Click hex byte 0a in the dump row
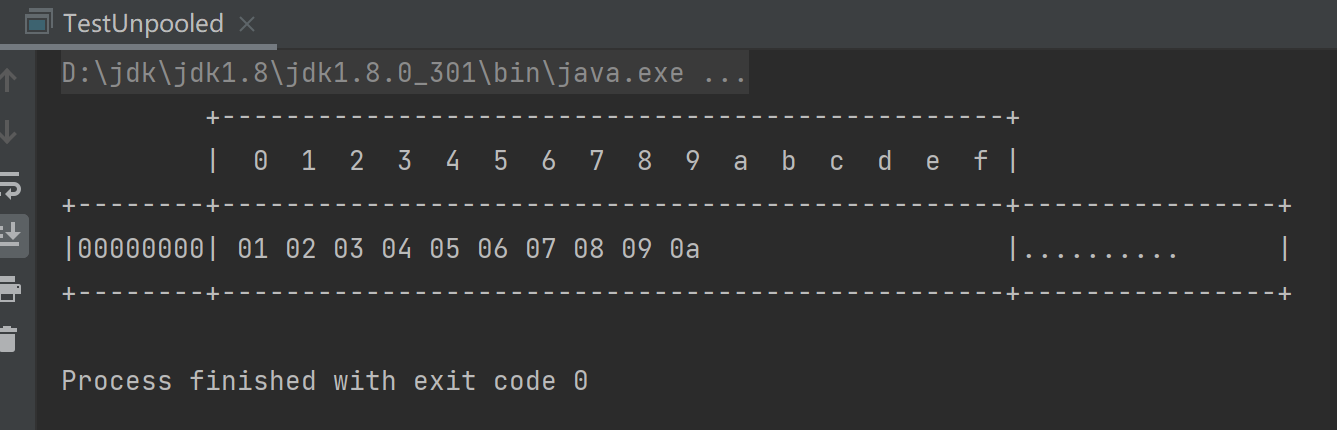The height and width of the screenshot is (430, 1337). tap(684, 249)
